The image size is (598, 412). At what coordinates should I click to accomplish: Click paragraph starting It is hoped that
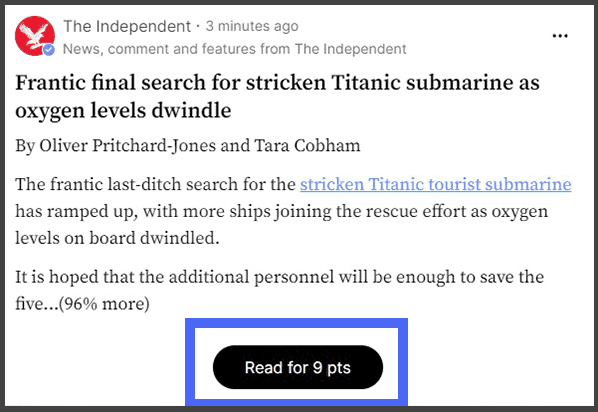tap(280, 290)
